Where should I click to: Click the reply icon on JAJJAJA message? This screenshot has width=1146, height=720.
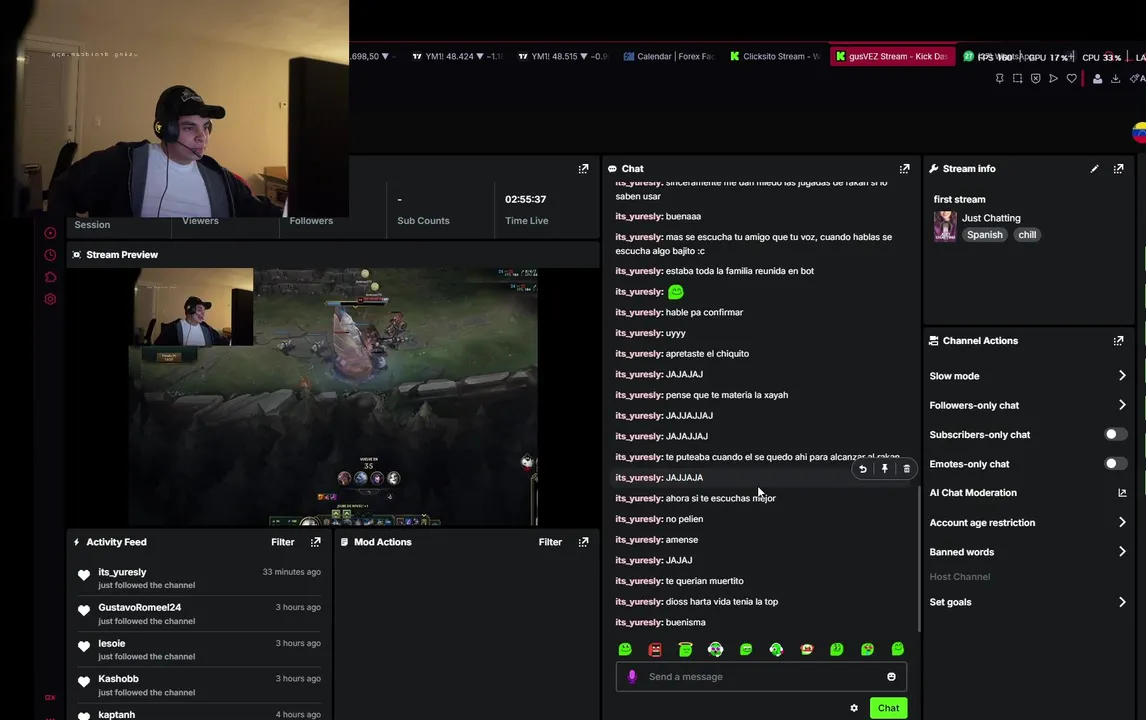click(x=863, y=469)
